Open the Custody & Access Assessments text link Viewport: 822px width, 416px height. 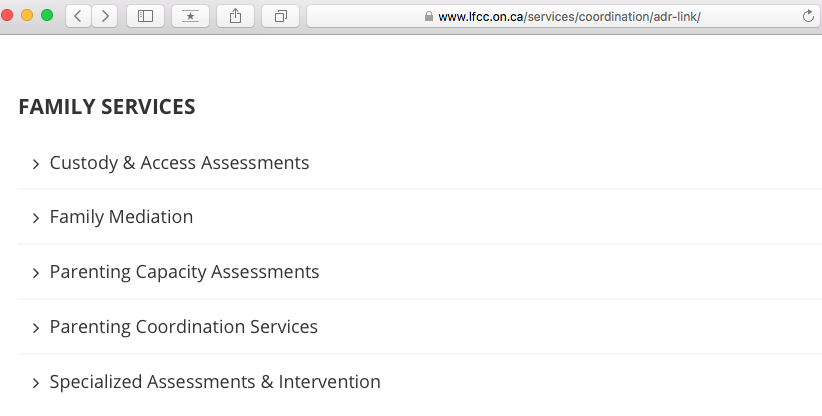(179, 163)
